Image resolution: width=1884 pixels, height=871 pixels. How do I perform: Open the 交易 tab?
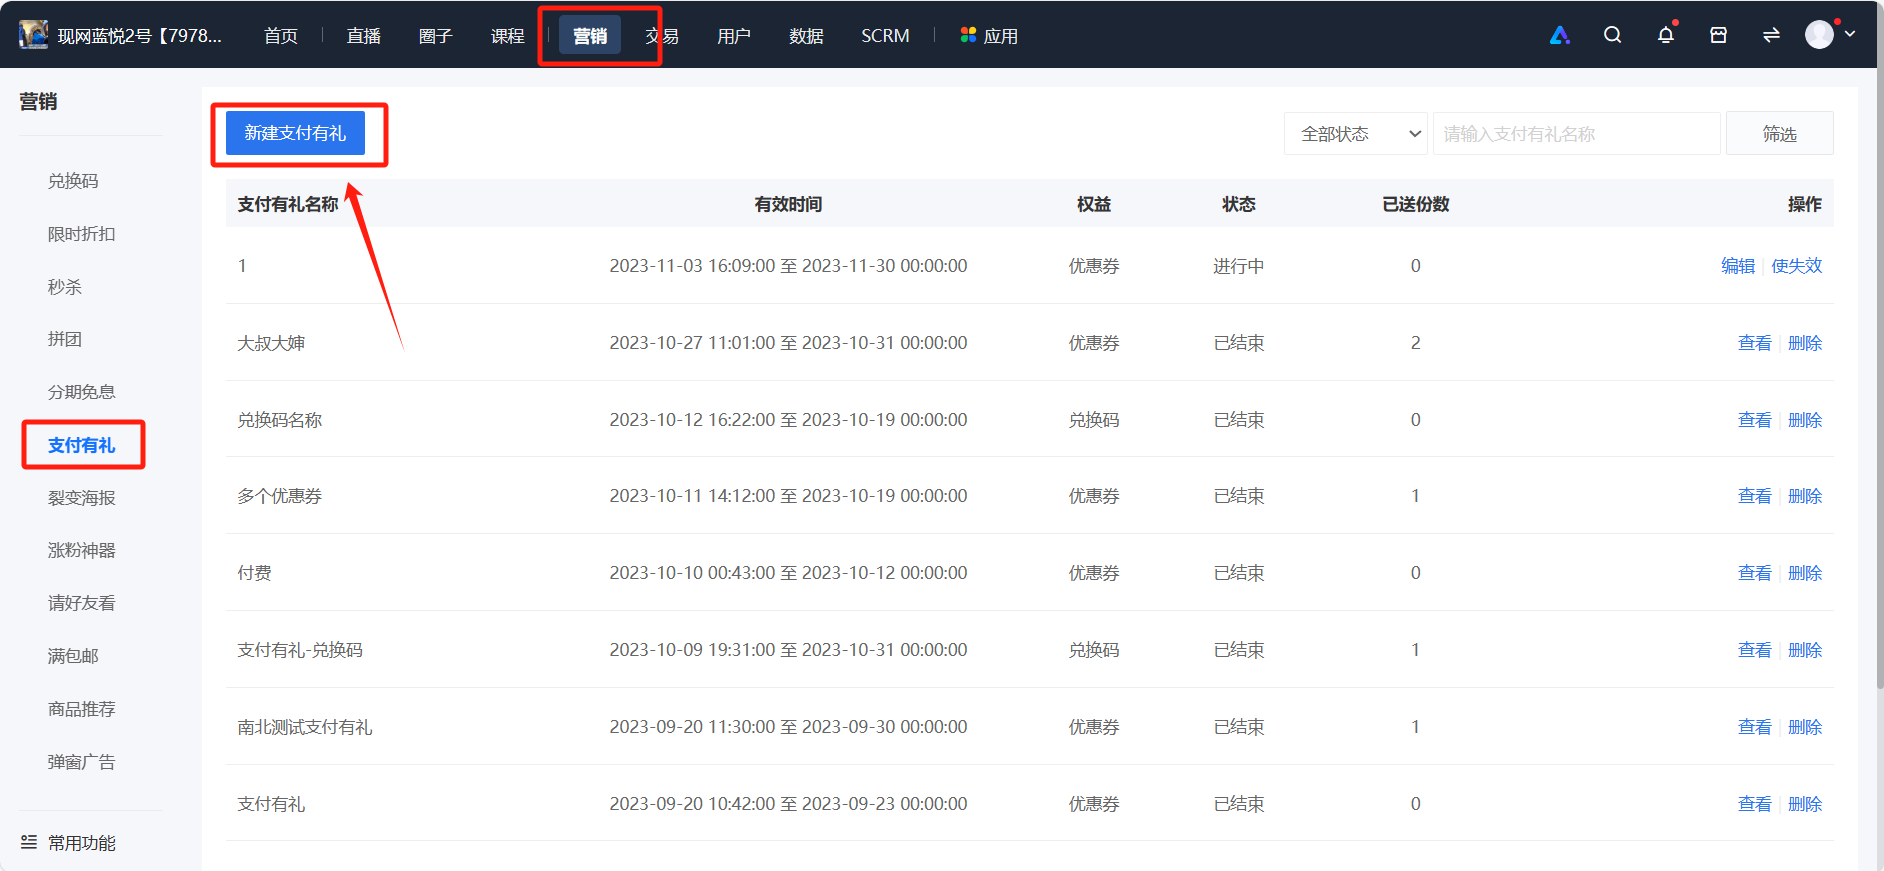[662, 36]
